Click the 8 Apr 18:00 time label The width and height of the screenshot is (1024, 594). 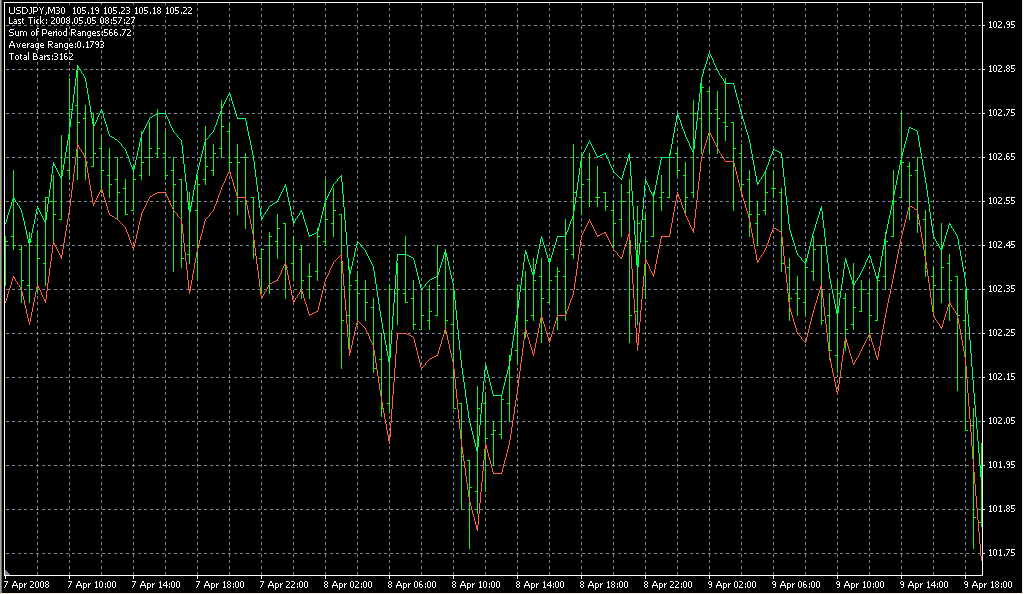605,584
